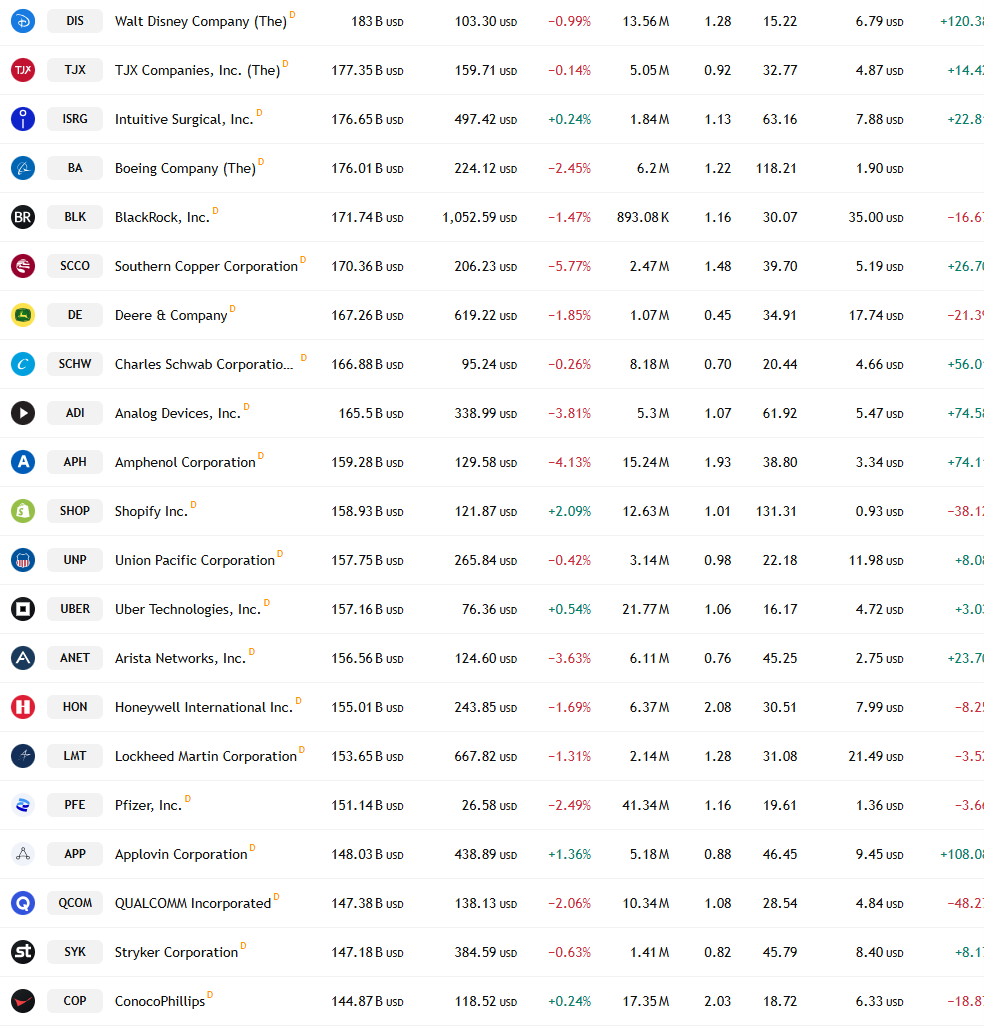The width and height of the screenshot is (984, 1029).
Task: Click the Deere & Company logo icon
Action: [x=23, y=315]
